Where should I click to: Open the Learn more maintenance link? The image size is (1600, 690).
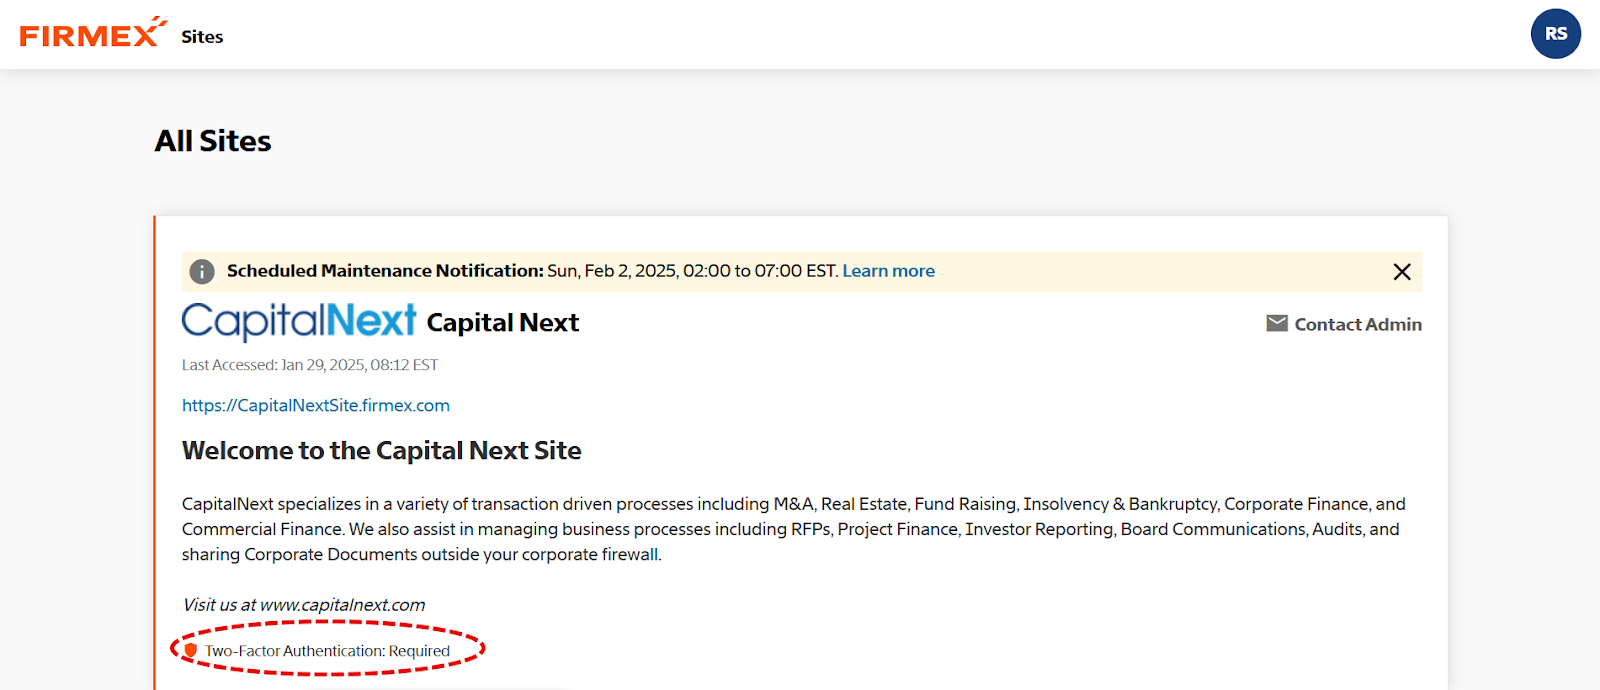click(x=888, y=271)
